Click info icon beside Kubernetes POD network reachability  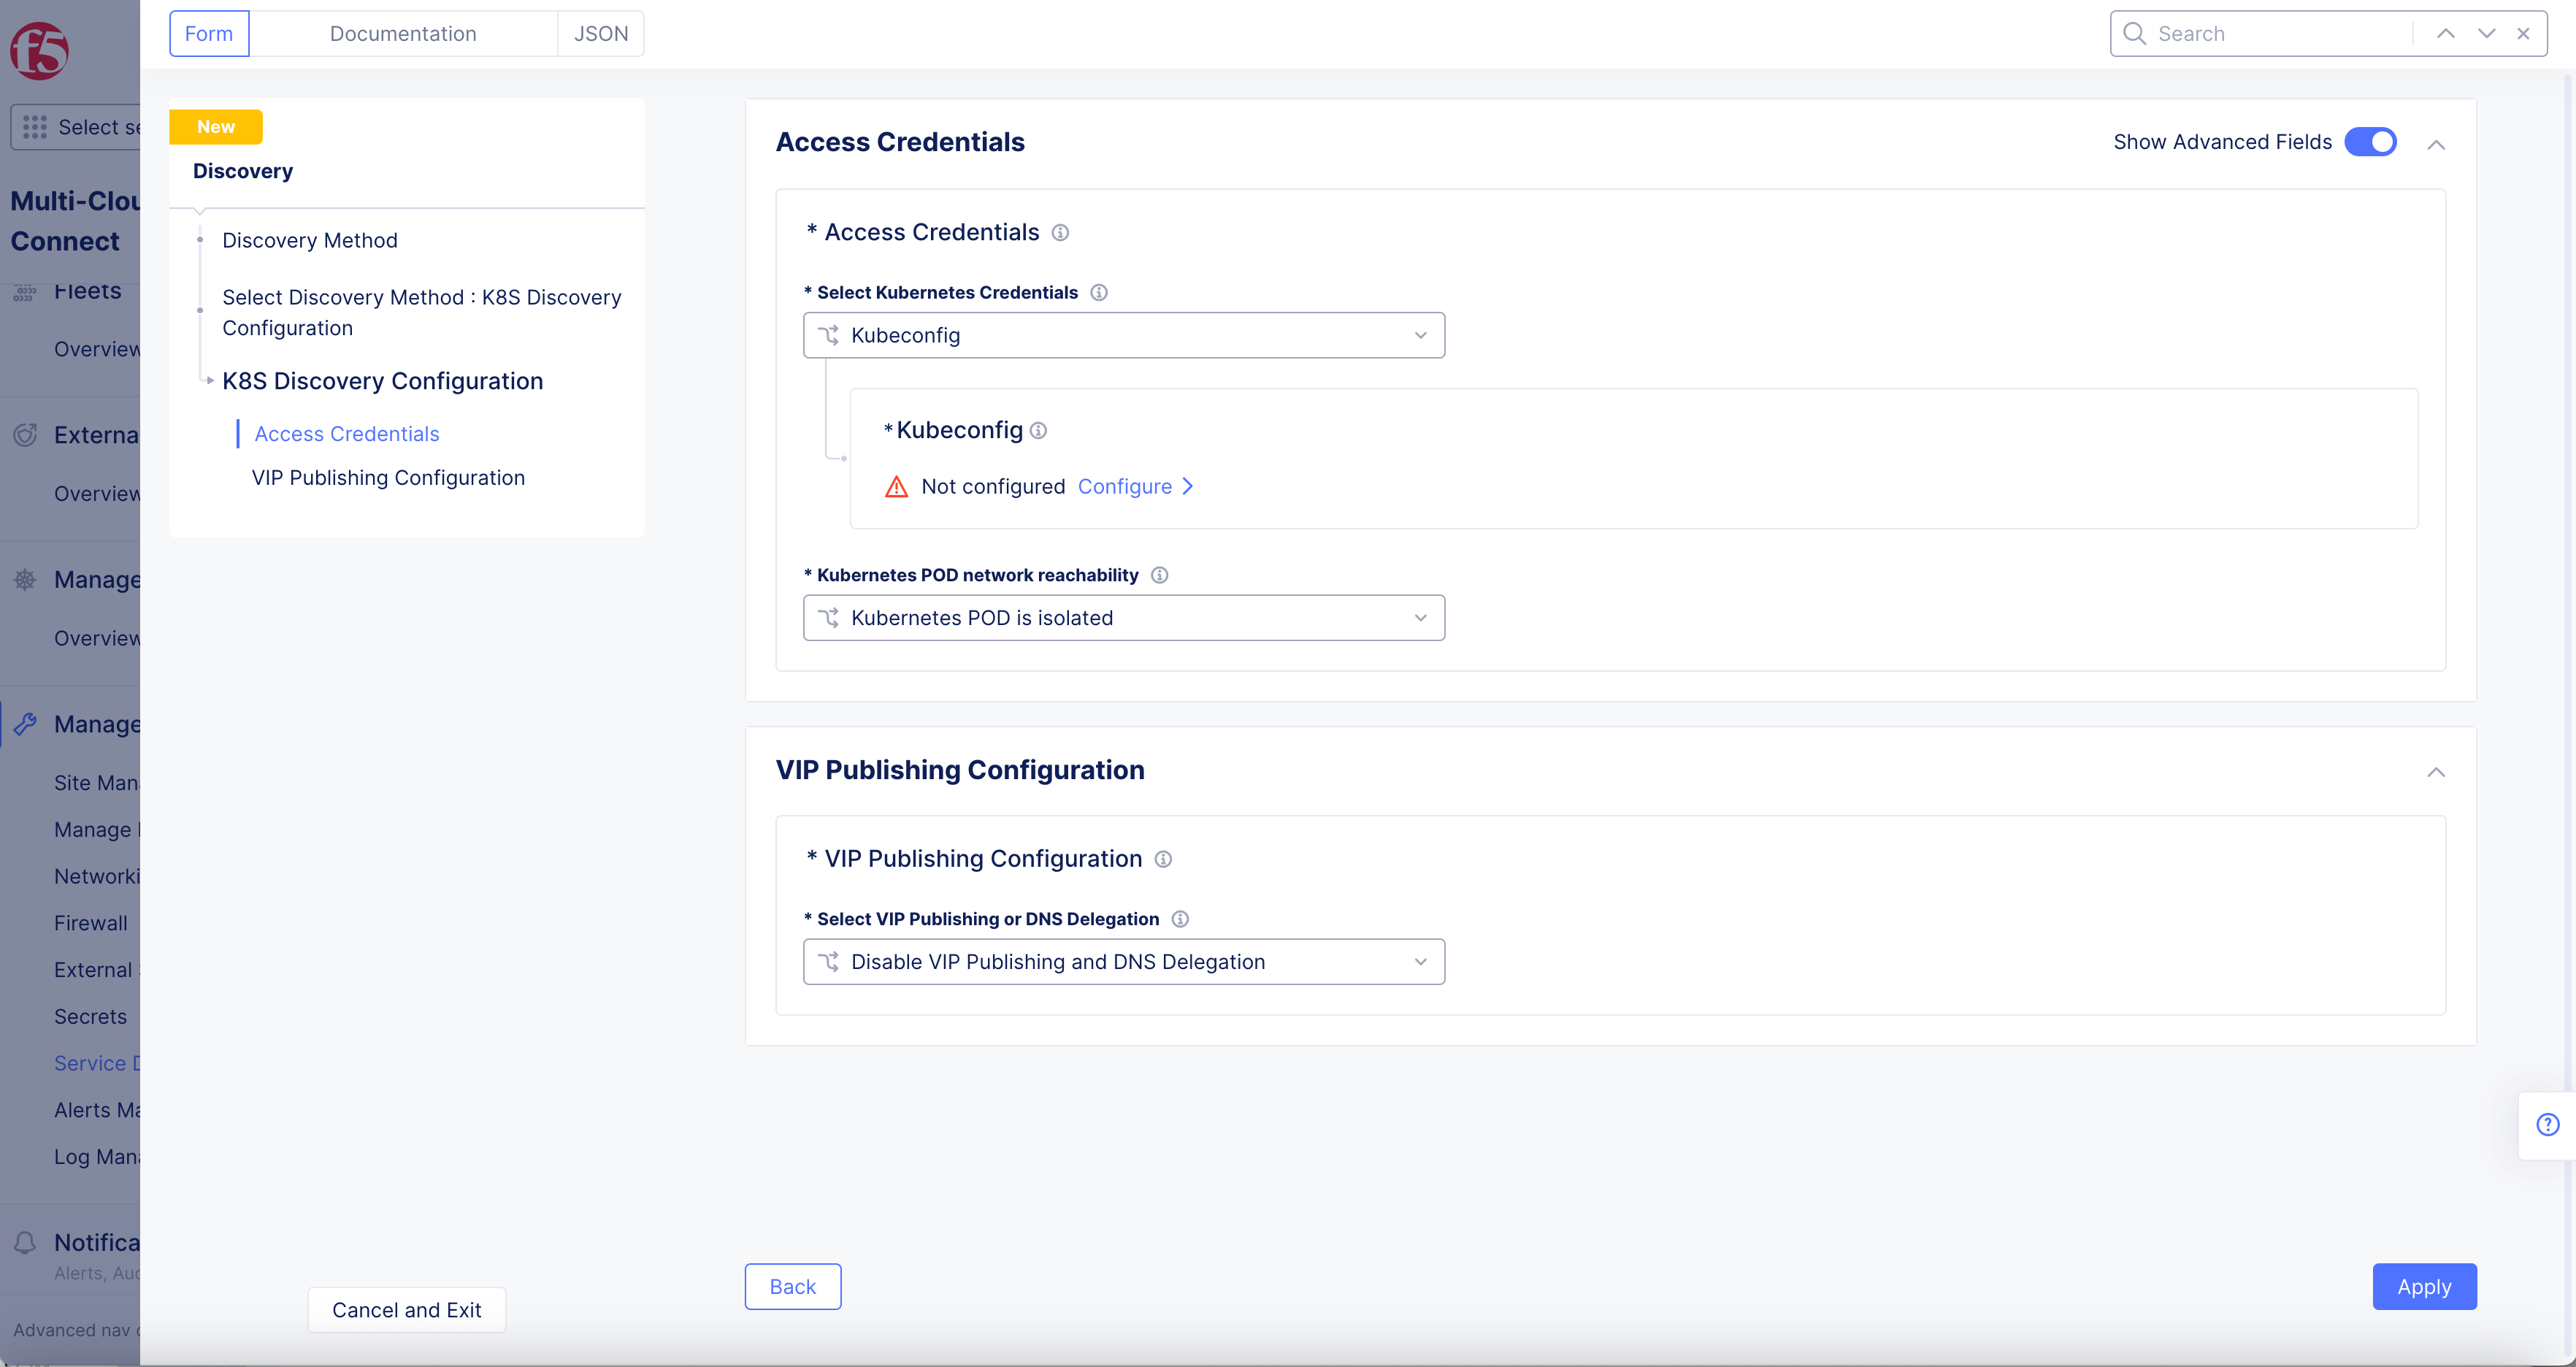tap(1159, 575)
